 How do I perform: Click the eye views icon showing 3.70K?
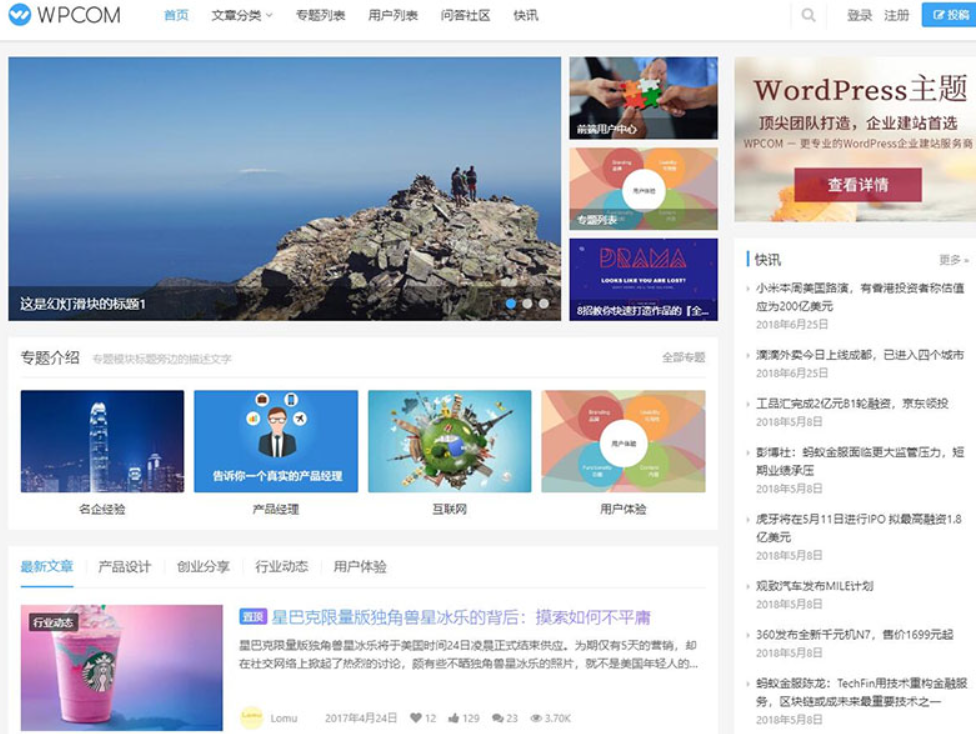tap(536, 718)
